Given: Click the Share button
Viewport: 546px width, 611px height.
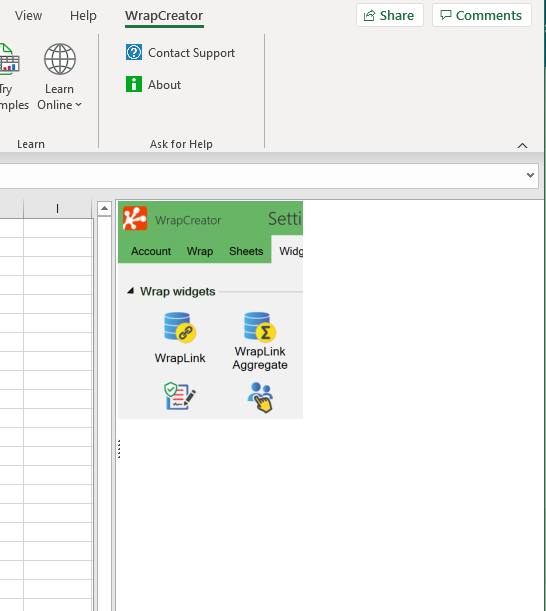Looking at the screenshot, I should (x=390, y=15).
